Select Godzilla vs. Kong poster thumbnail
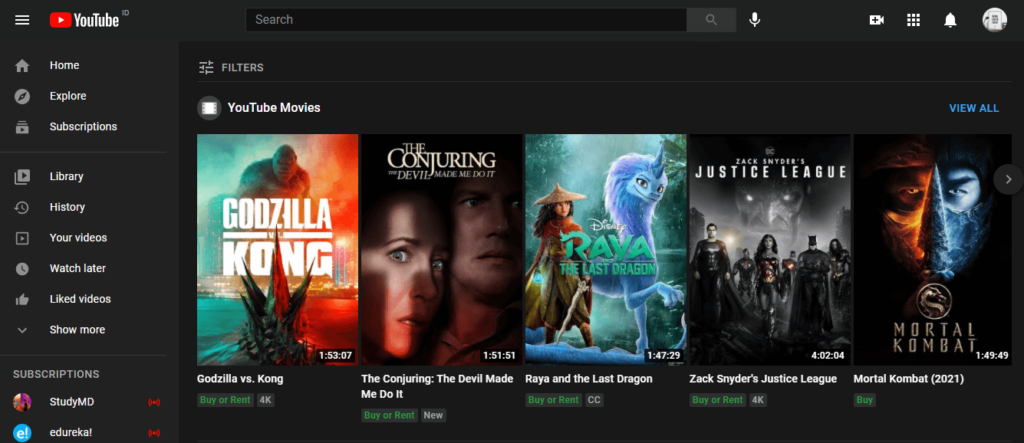This screenshot has height=443, width=1024. tap(278, 250)
